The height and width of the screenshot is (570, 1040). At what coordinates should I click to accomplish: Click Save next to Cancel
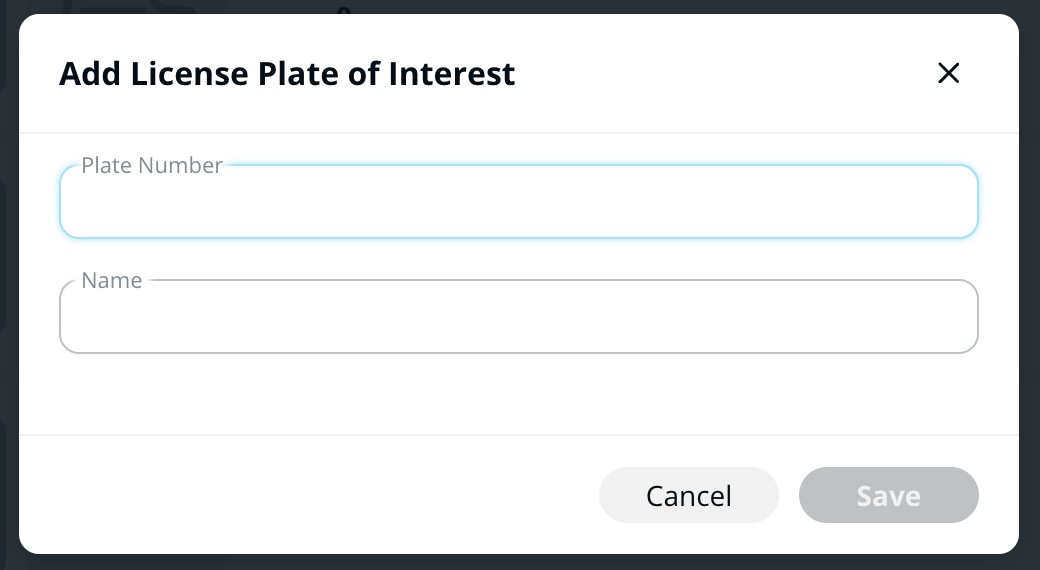click(x=888, y=495)
